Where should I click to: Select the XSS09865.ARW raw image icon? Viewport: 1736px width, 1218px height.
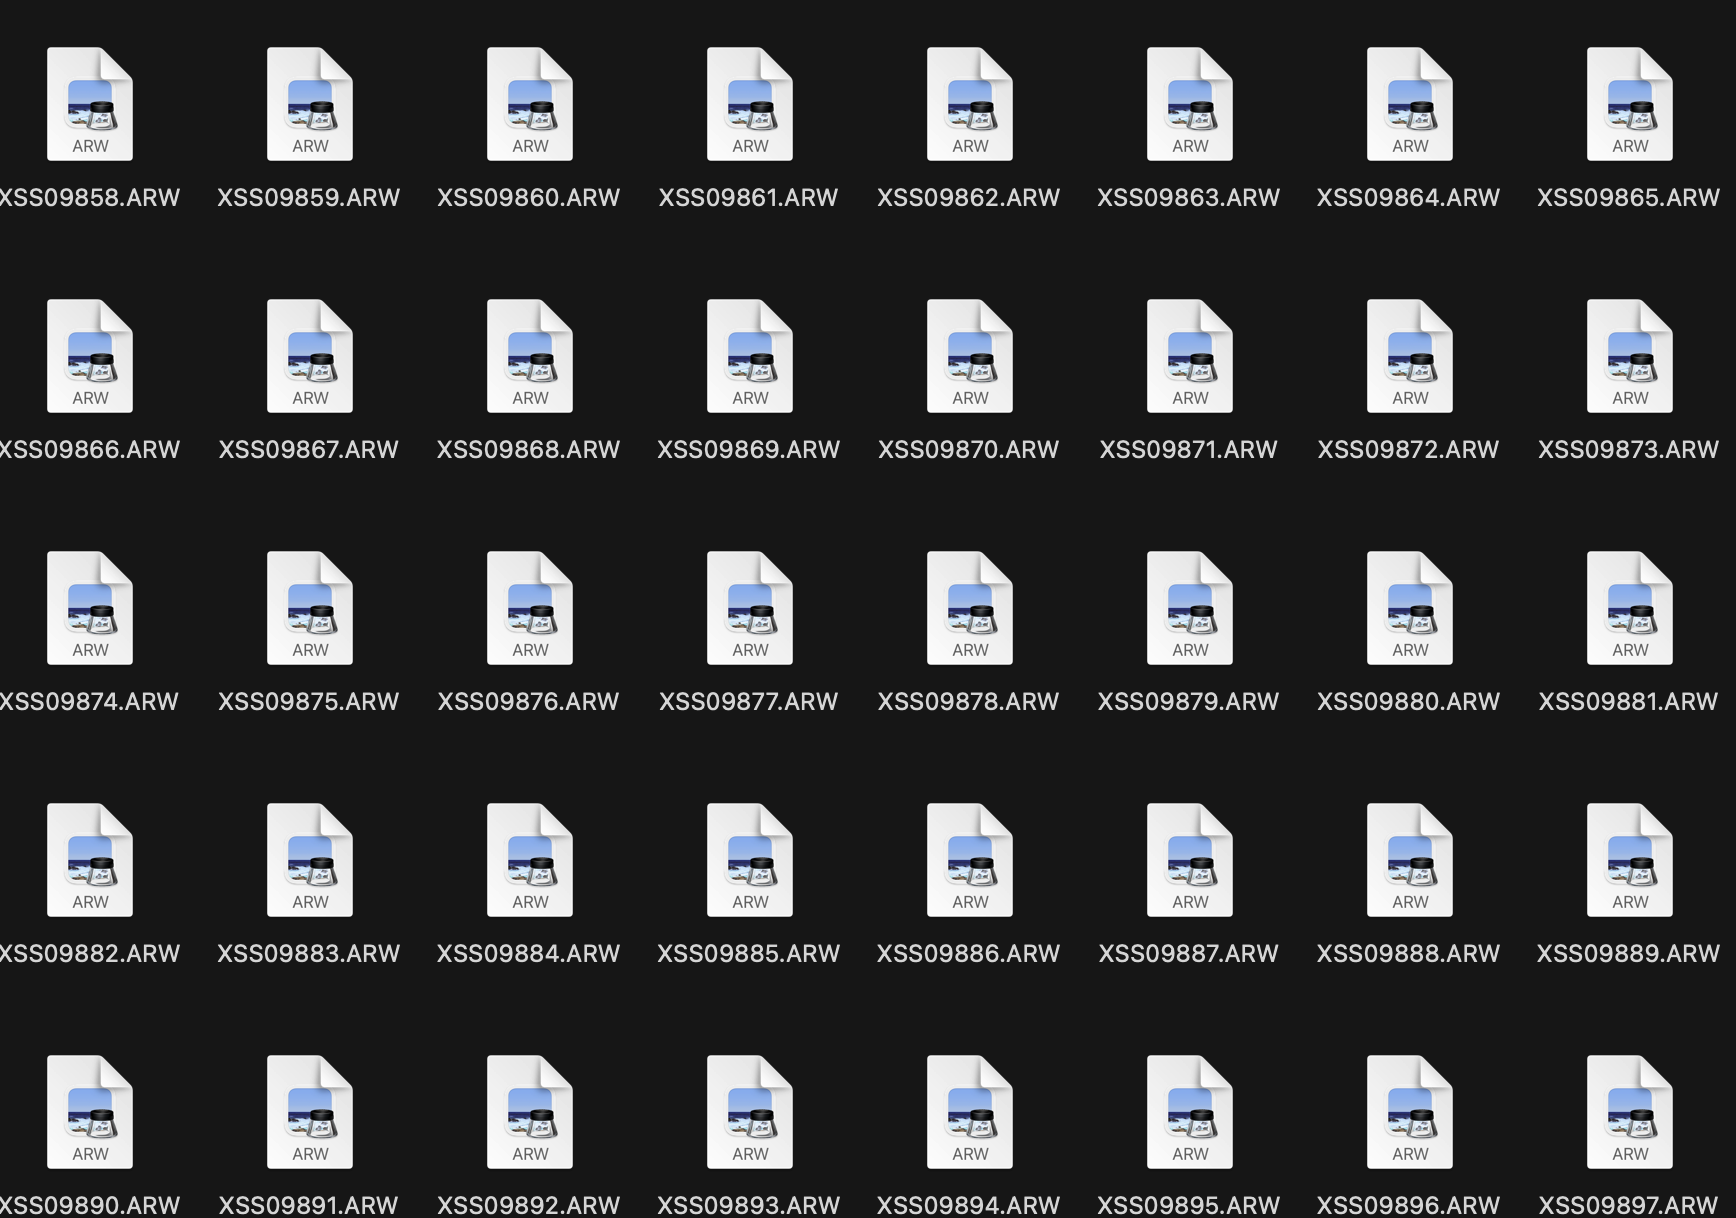(1630, 104)
